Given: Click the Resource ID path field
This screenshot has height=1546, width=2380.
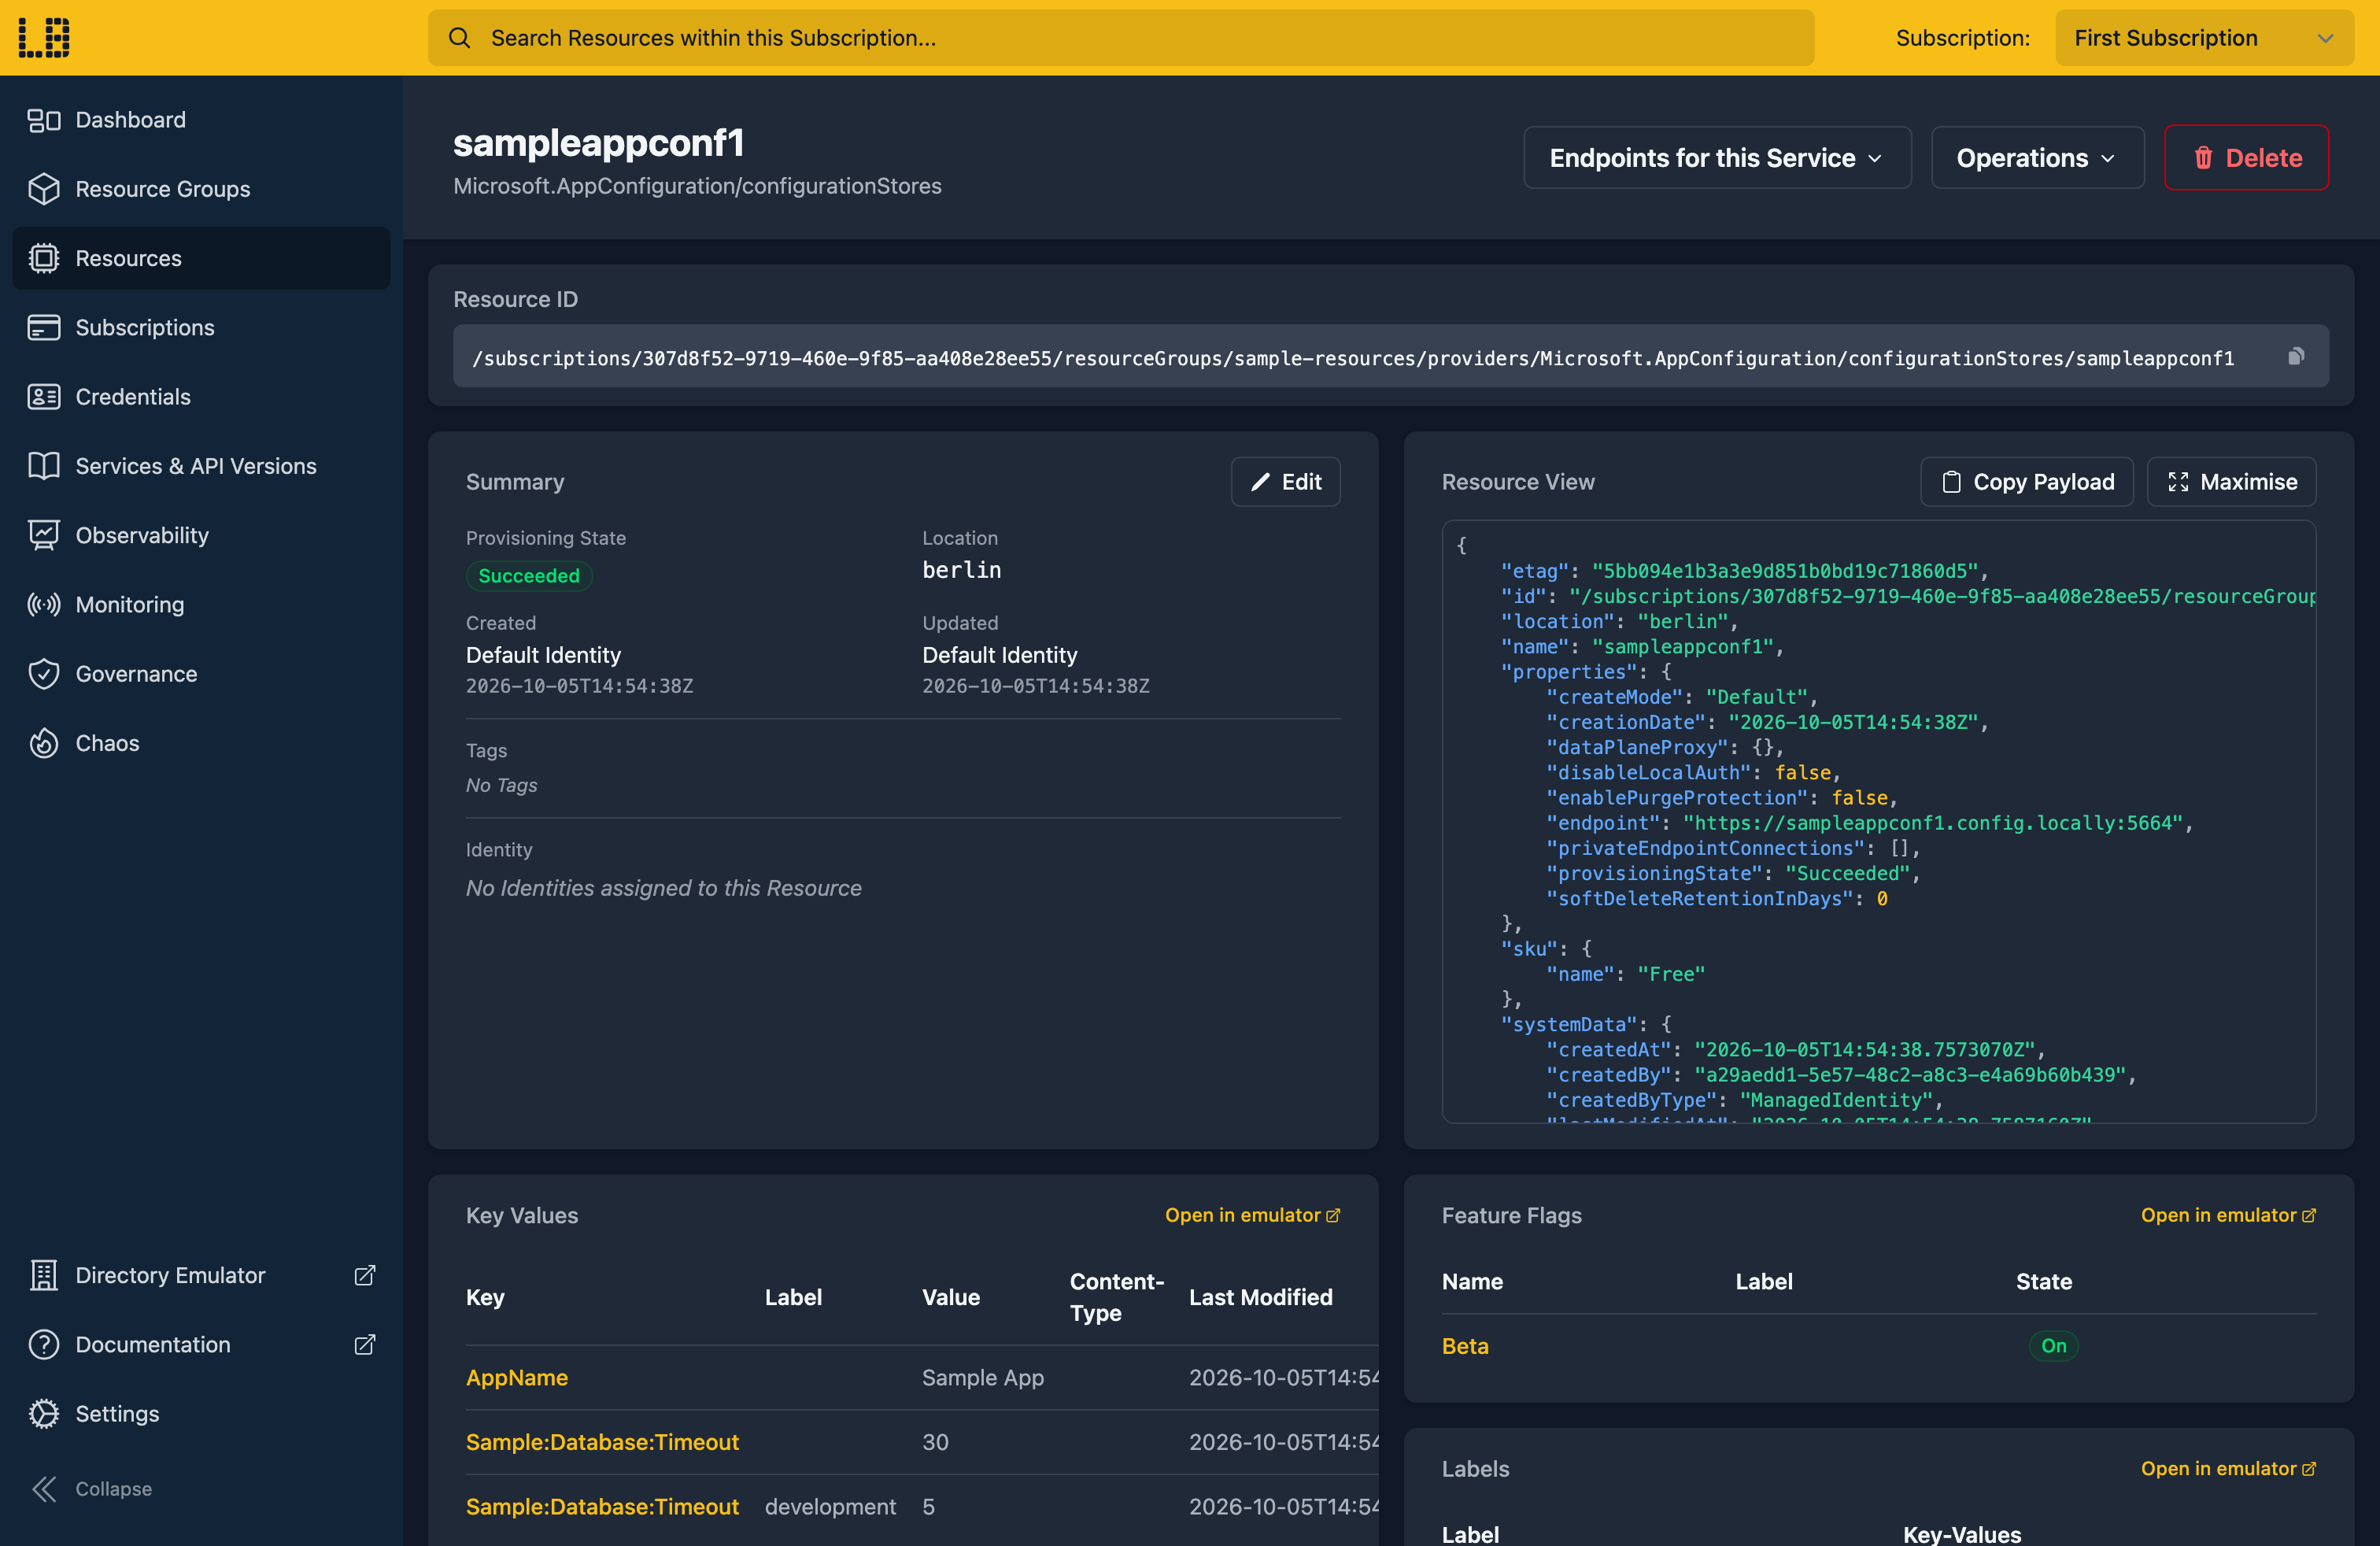Looking at the screenshot, I should point(1391,357).
